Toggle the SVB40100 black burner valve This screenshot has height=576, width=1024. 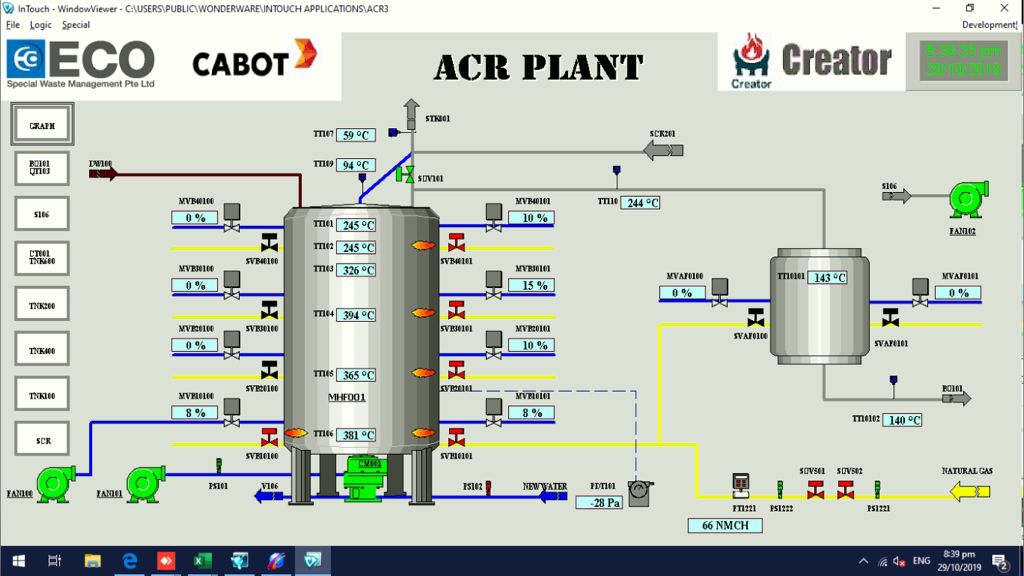click(x=269, y=243)
